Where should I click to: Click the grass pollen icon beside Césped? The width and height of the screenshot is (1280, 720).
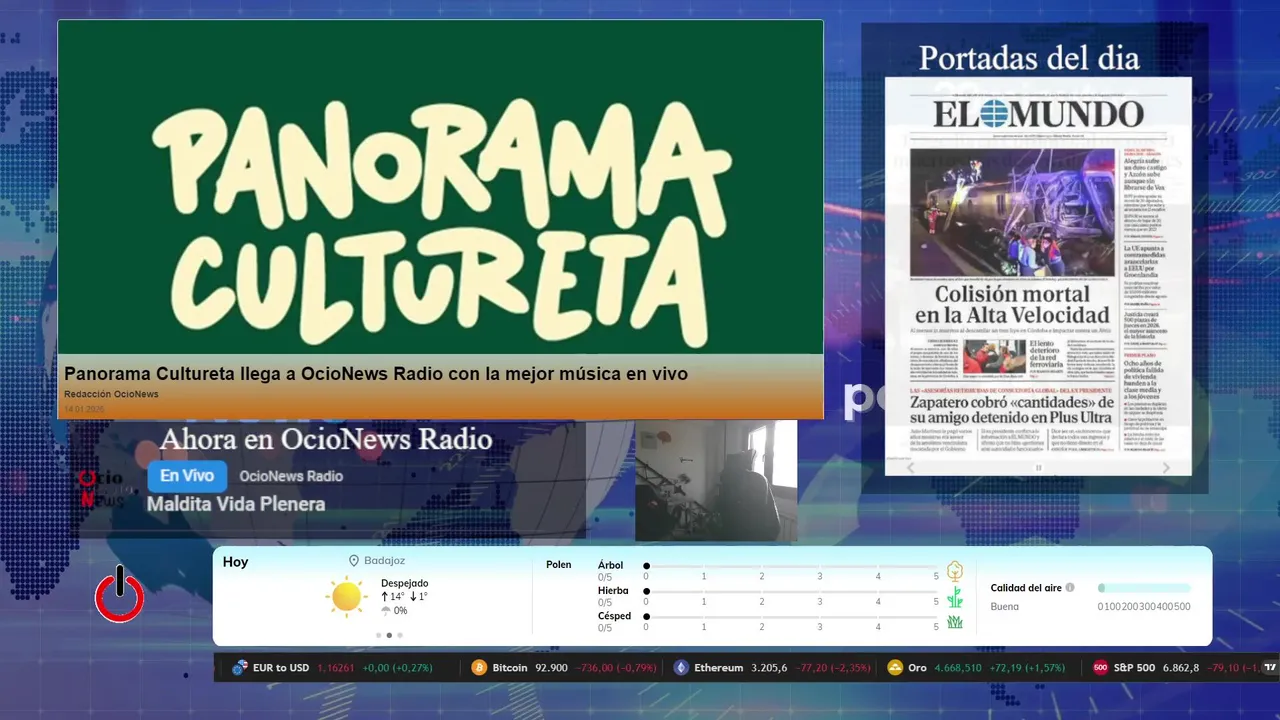pyautogui.click(x=955, y=622)
